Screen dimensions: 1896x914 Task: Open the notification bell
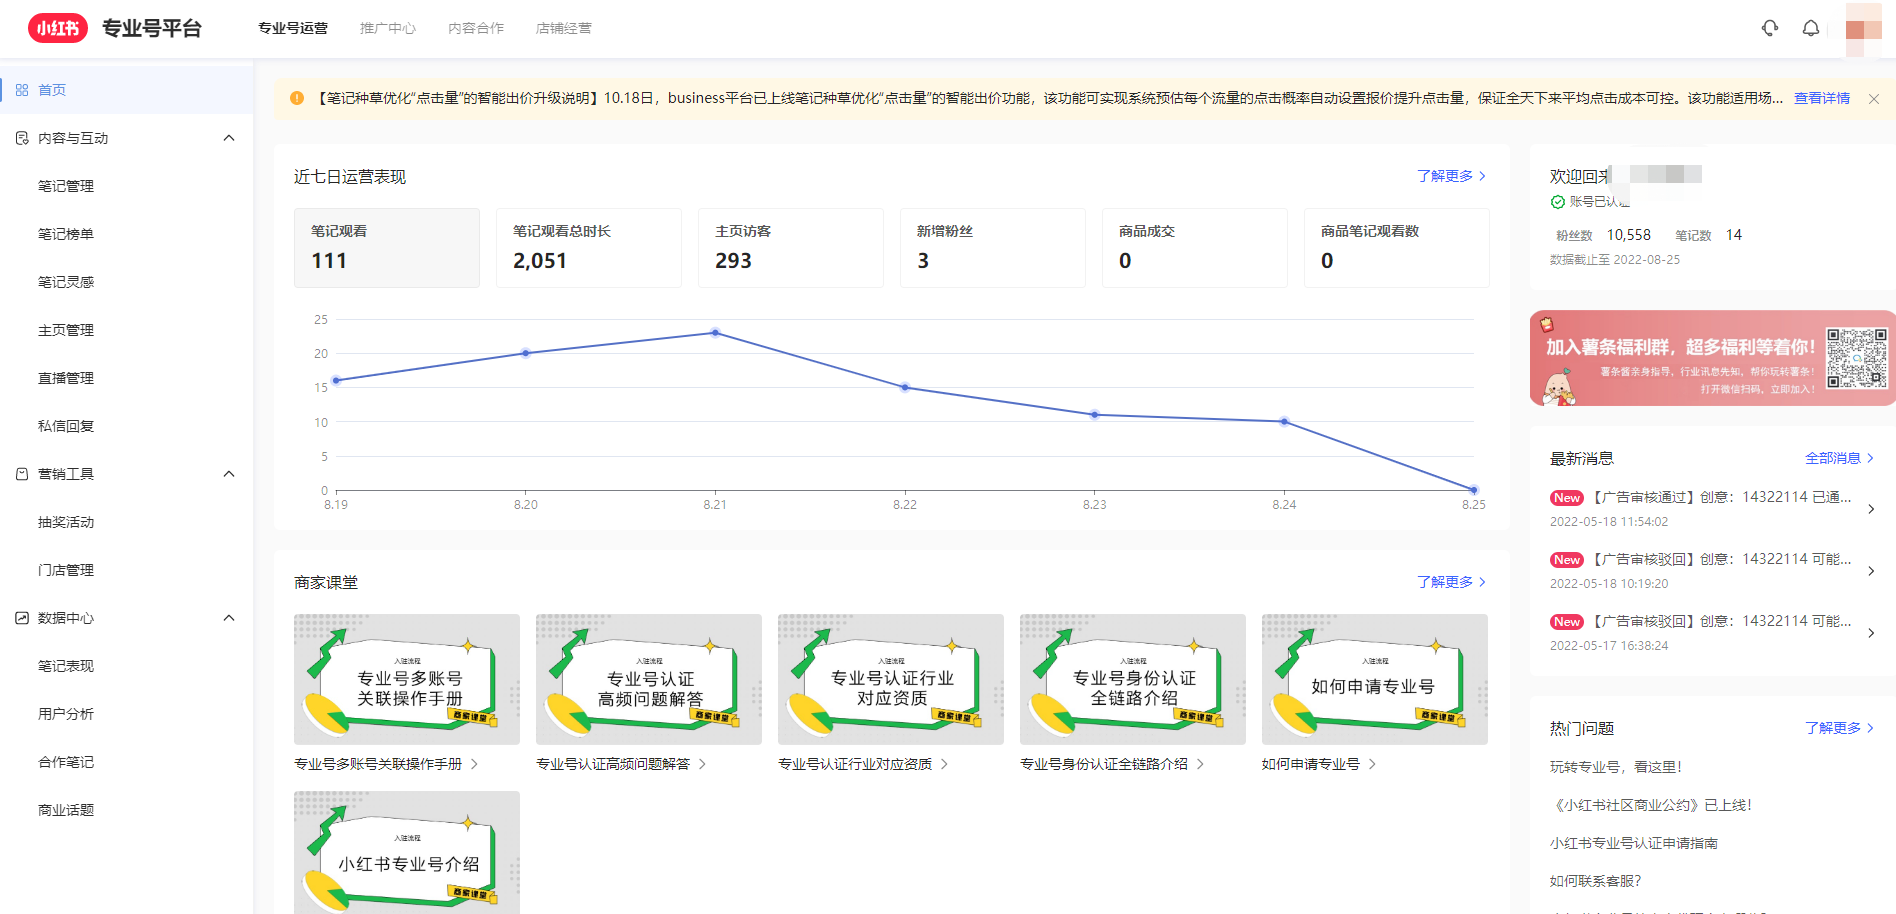(x=1811, y=28)
